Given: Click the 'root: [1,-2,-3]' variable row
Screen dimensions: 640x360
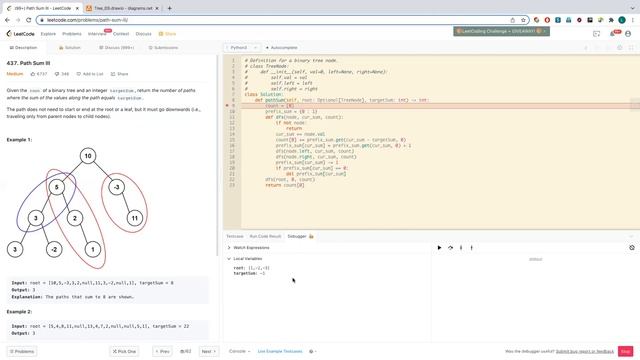Looking at the screenshot, I should tap(251, 268).
